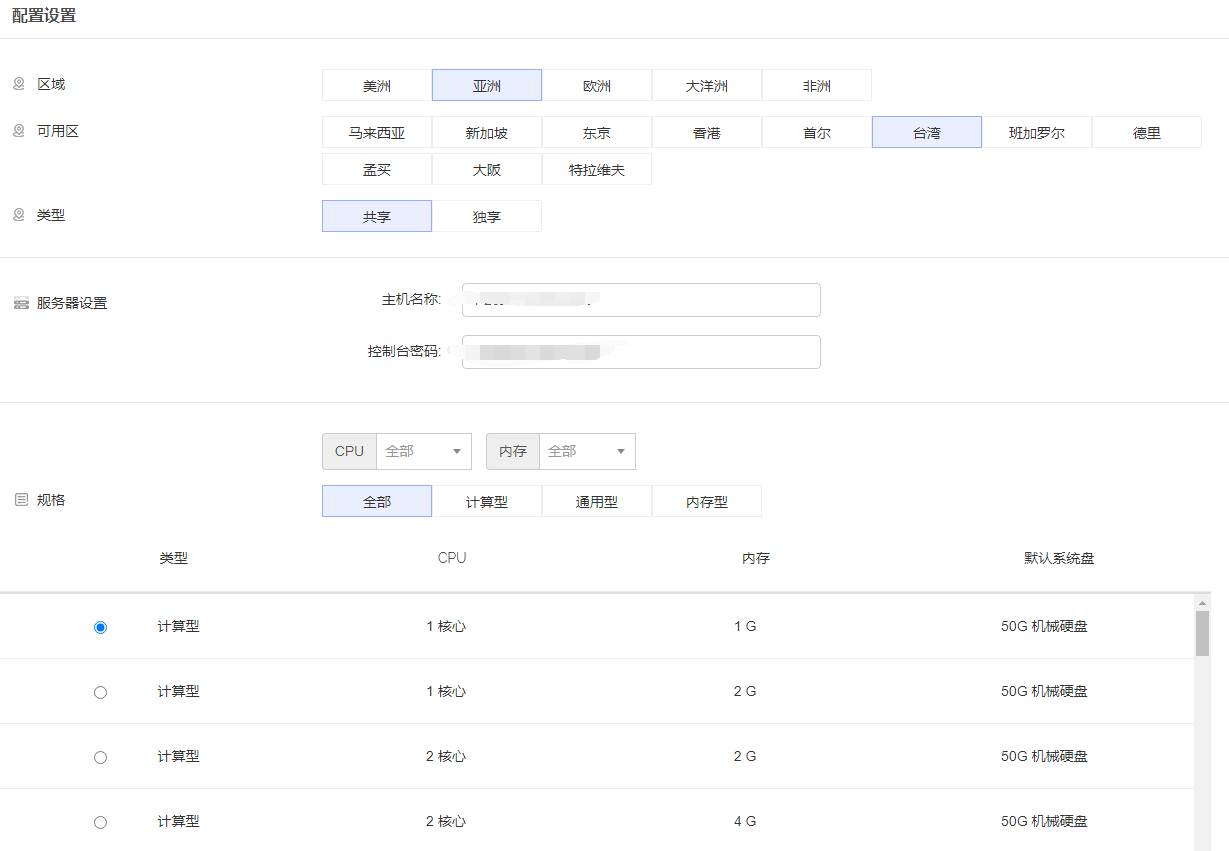This screenshot has width=1229, height=851.
Task: Switch to the 内存型 spec tab
Action: (707, 502)
